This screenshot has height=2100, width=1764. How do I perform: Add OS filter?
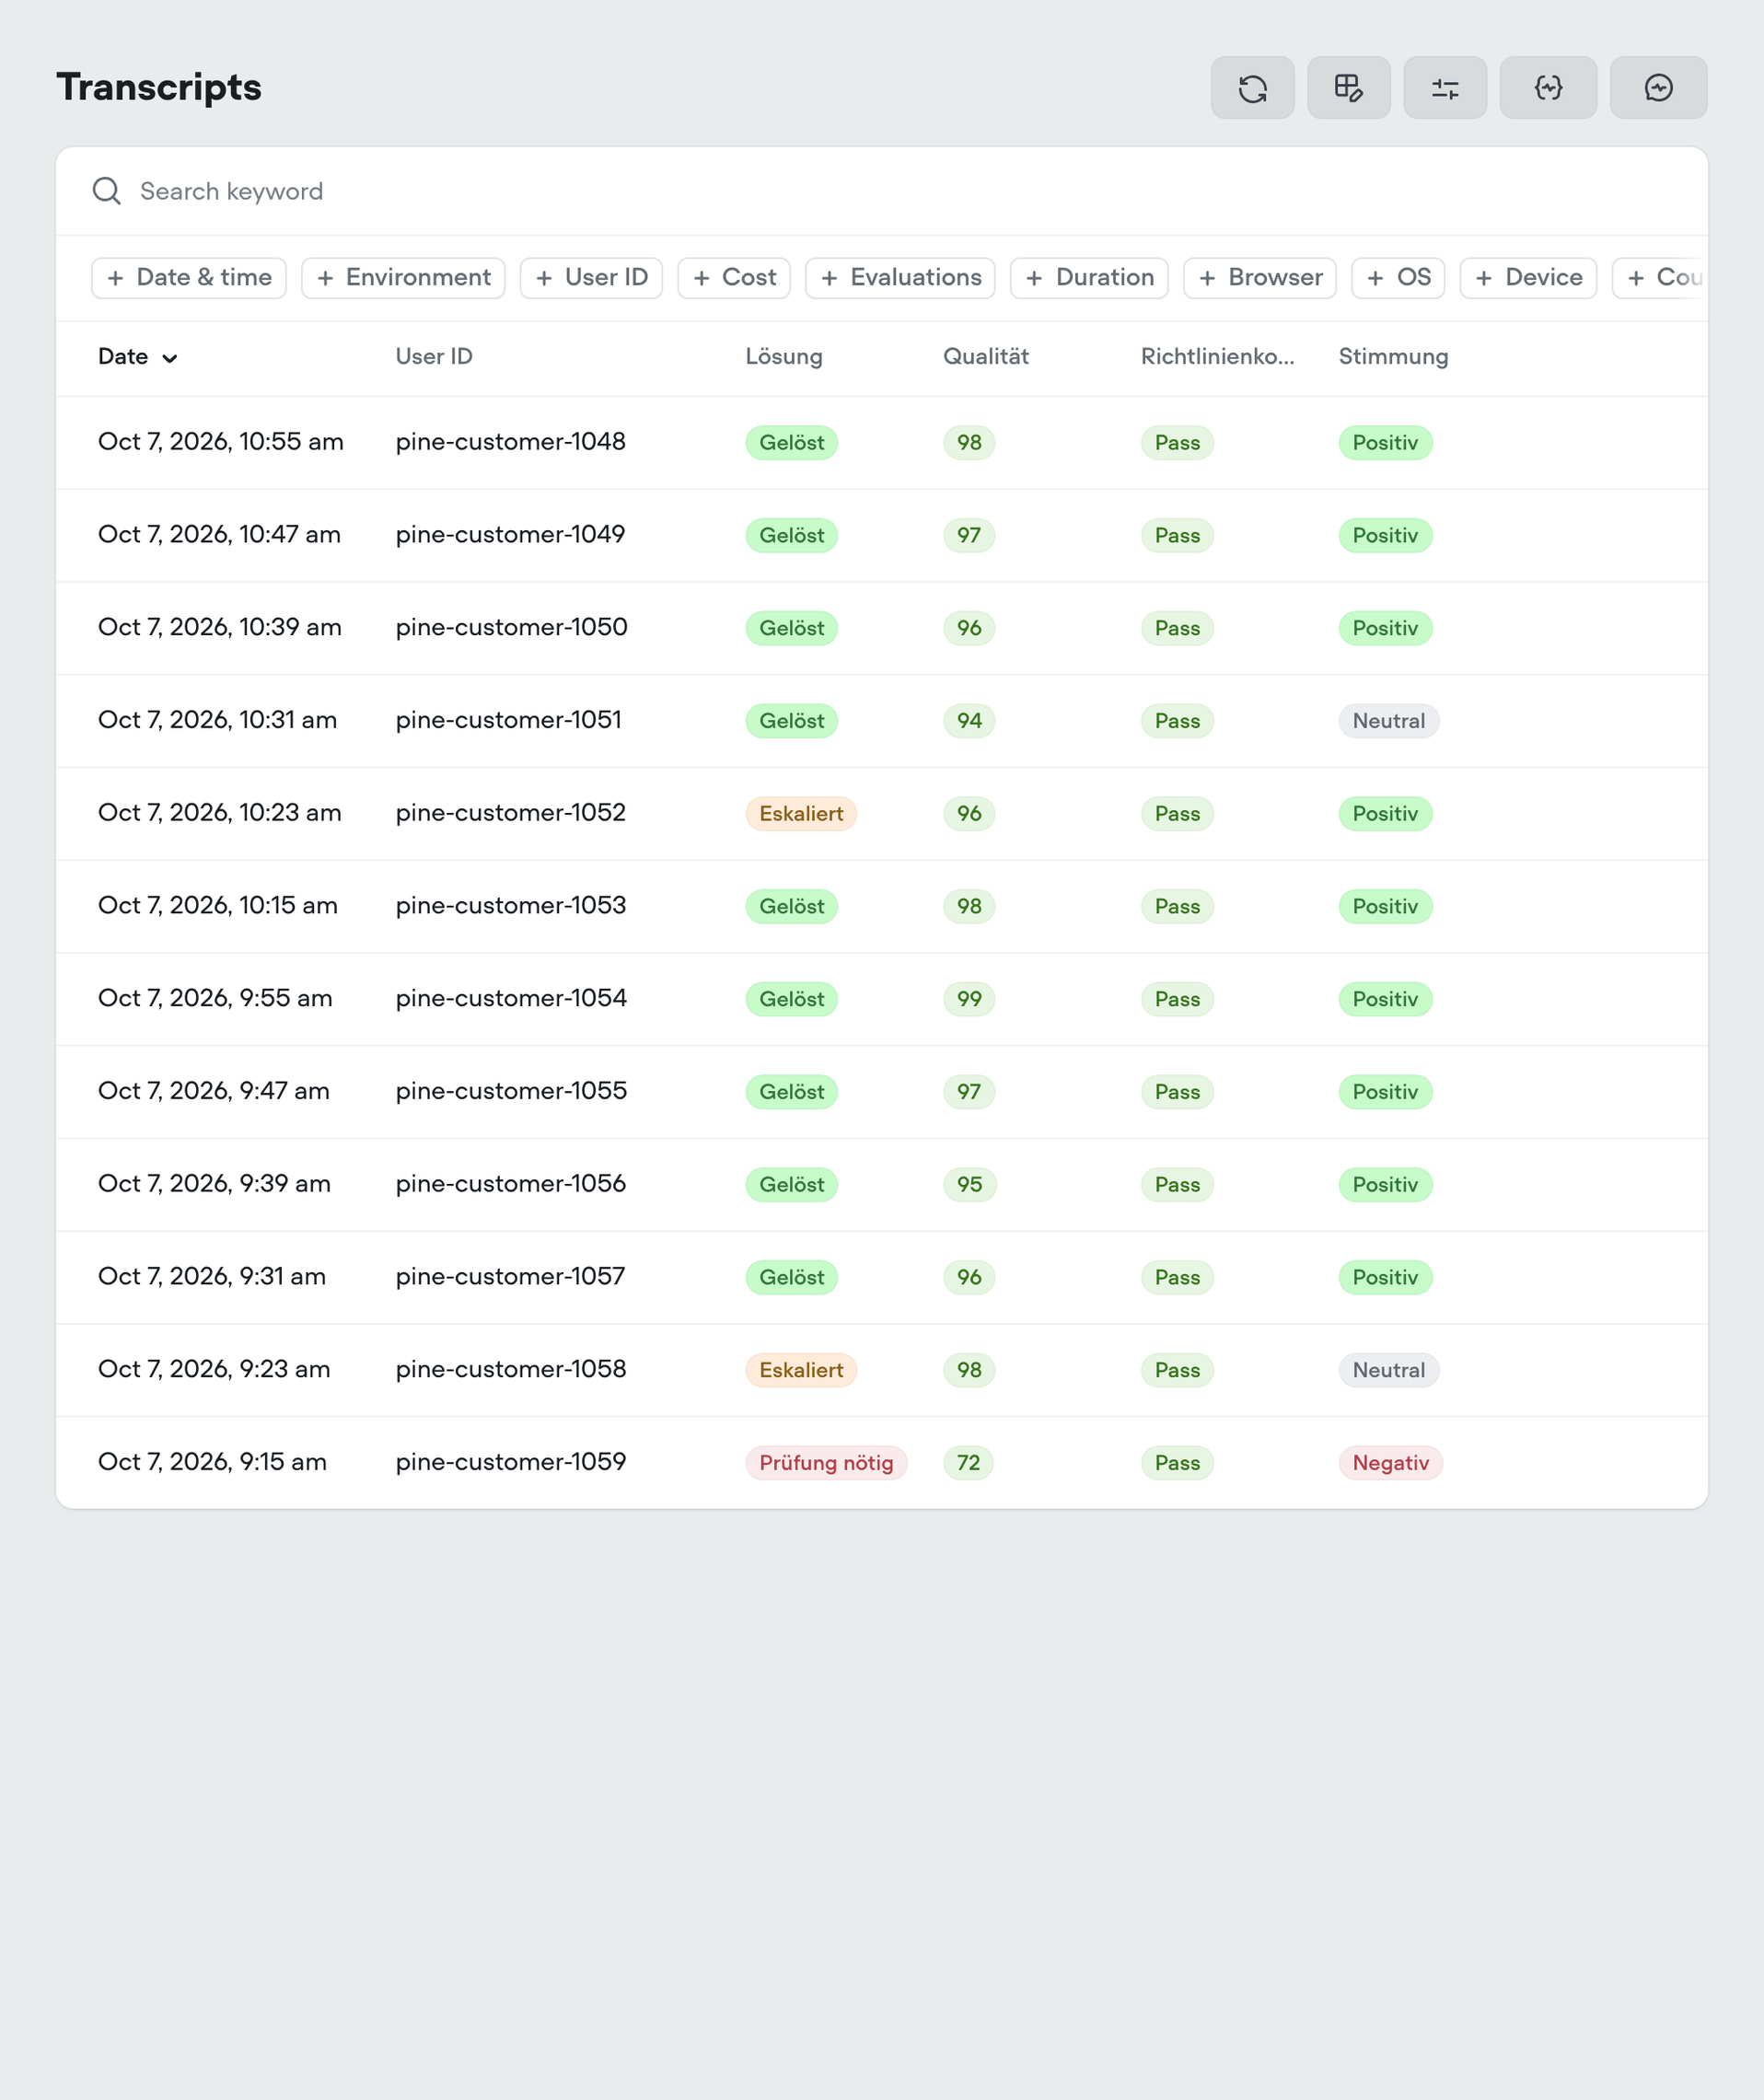pos(1398,277)
